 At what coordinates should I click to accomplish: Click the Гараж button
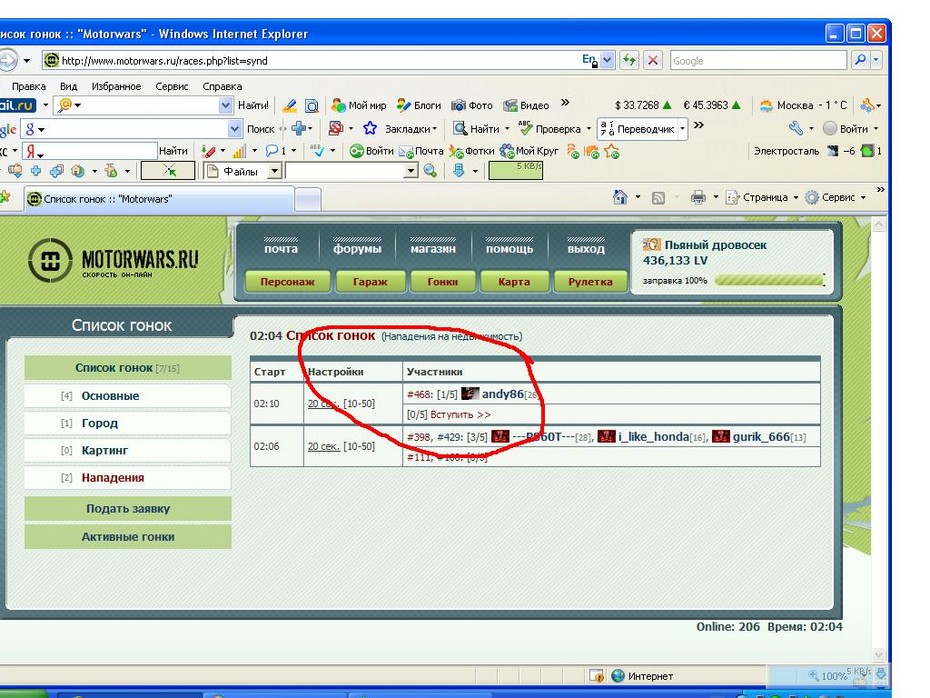point(370,282)
